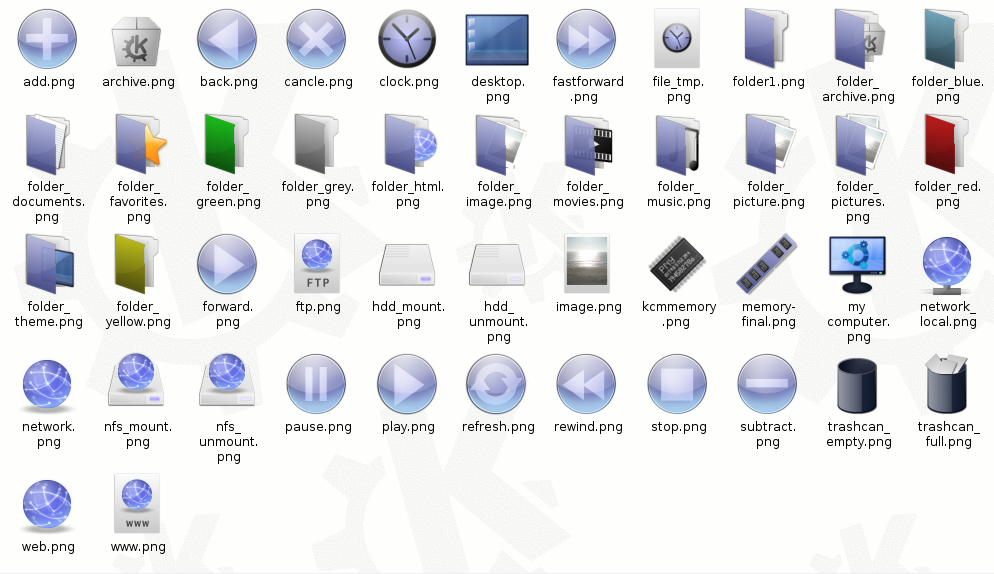
Task: Open the folder1.png icon
Action: pos(766,38)
